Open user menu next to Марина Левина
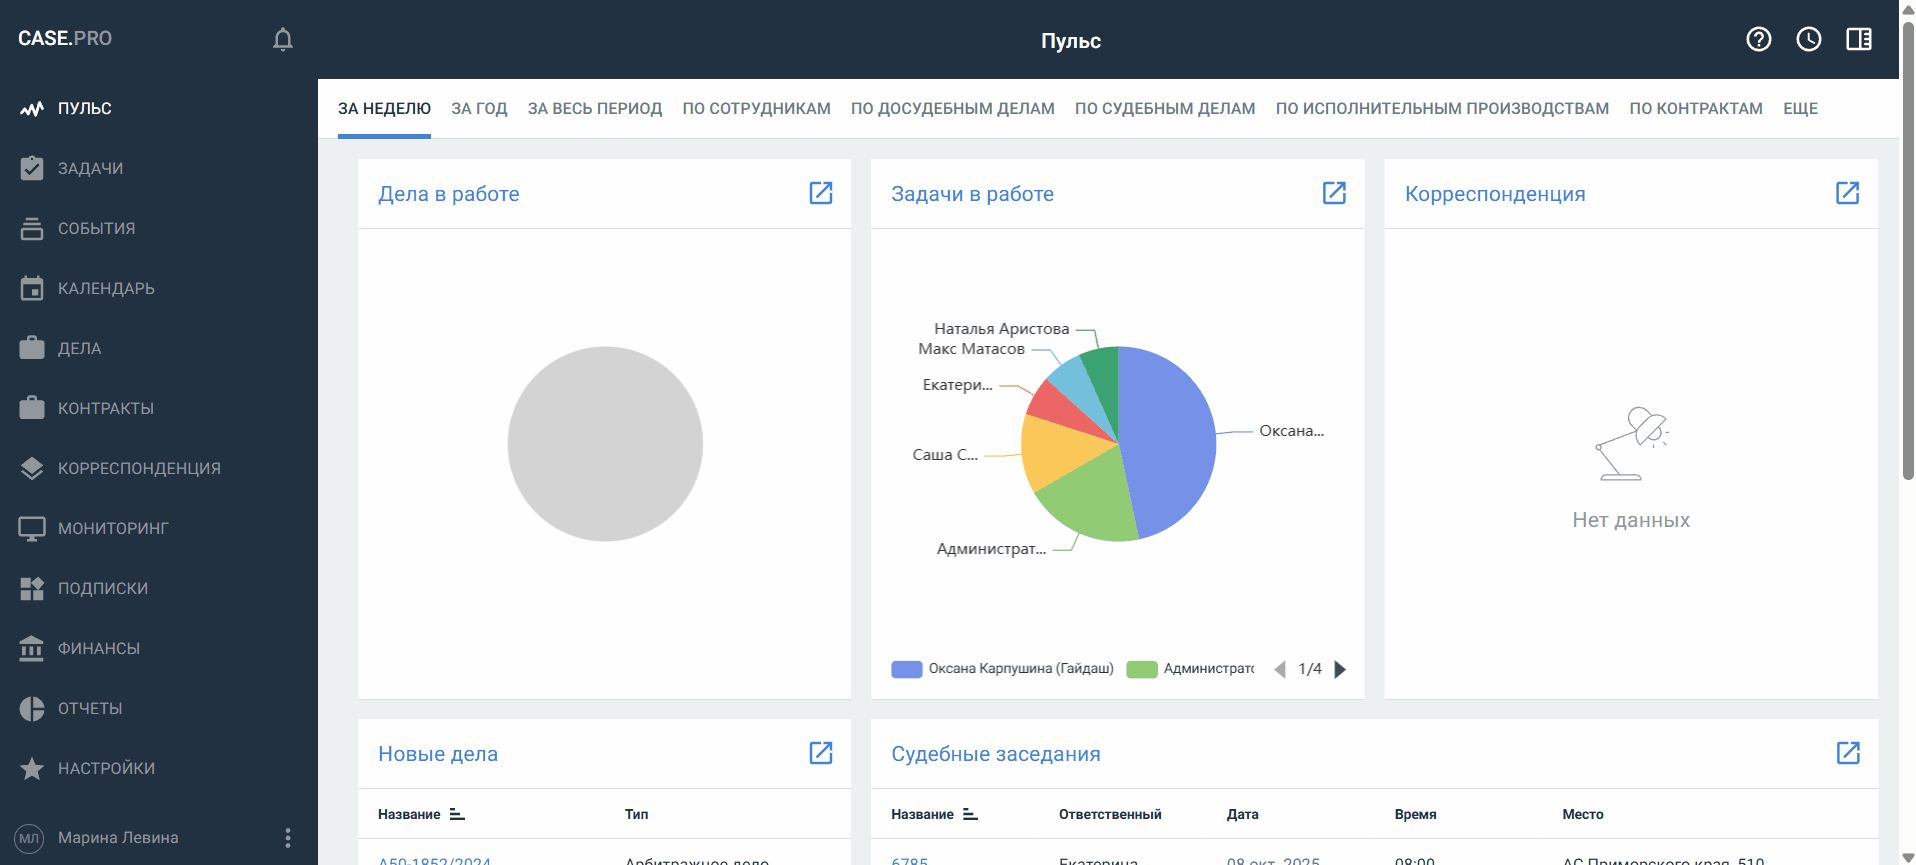Image resolution: width=1916 pixels, height=865 pixels. tap(288, 837)
